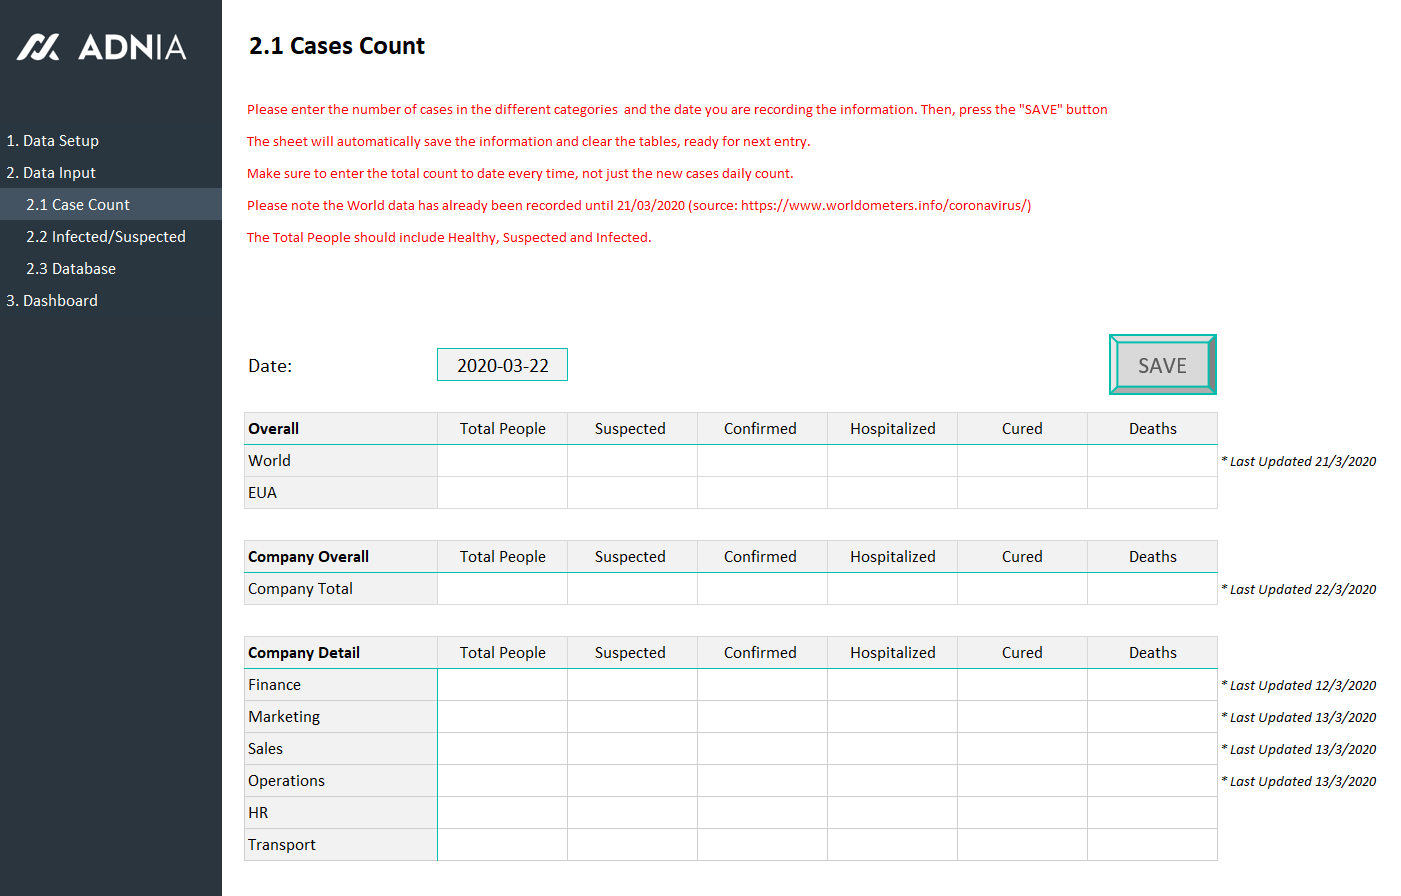Navigate to 2.3 Database
This screenshot has height=896, width=1401.
(71, 269)
